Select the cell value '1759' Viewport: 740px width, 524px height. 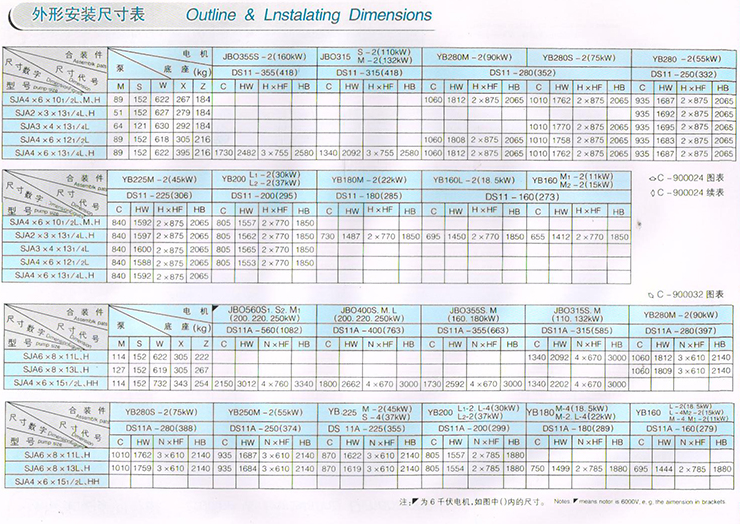143,468
